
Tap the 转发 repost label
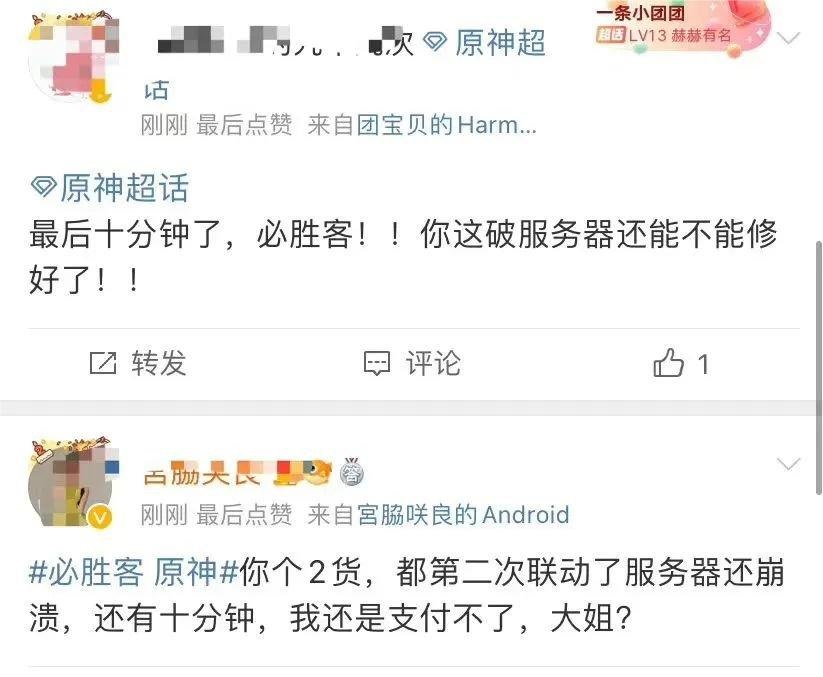point(159,363)
